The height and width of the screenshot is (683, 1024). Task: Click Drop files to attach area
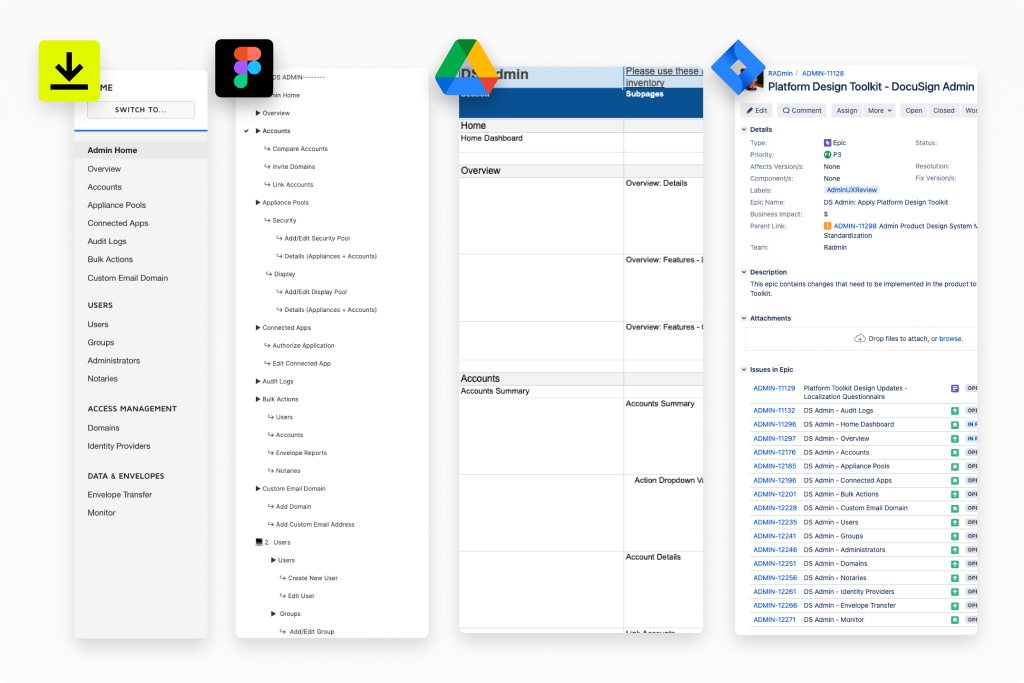(x=861, y=338)
